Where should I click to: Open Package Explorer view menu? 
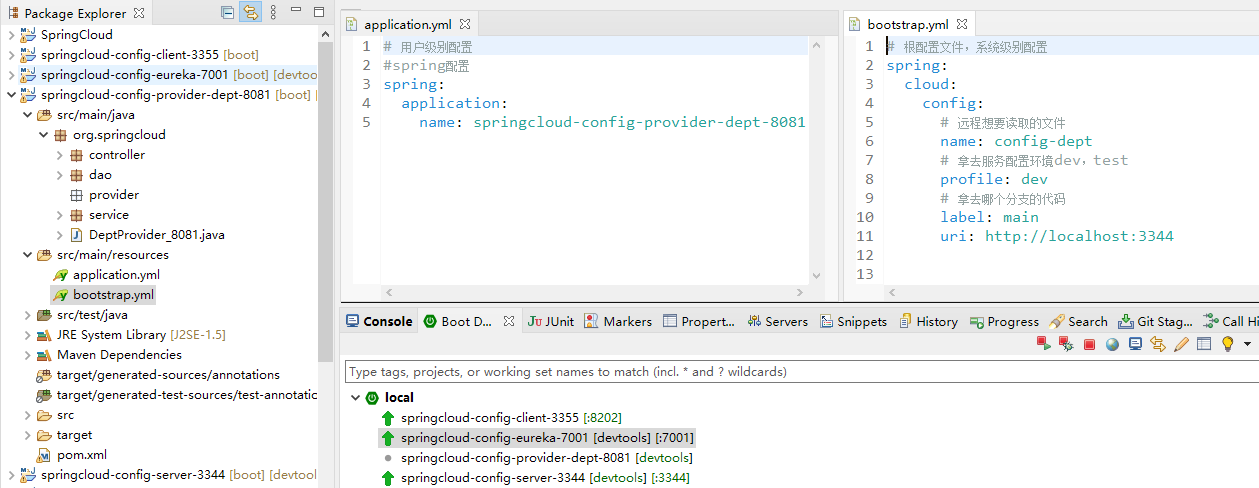click(x=273, y=13)
